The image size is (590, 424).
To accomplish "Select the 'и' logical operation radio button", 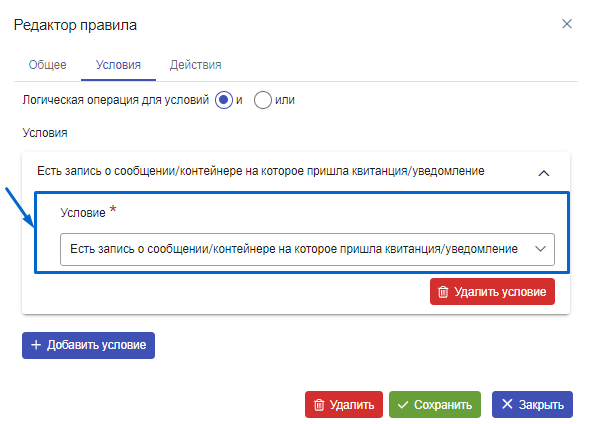I will click(224, 100).
